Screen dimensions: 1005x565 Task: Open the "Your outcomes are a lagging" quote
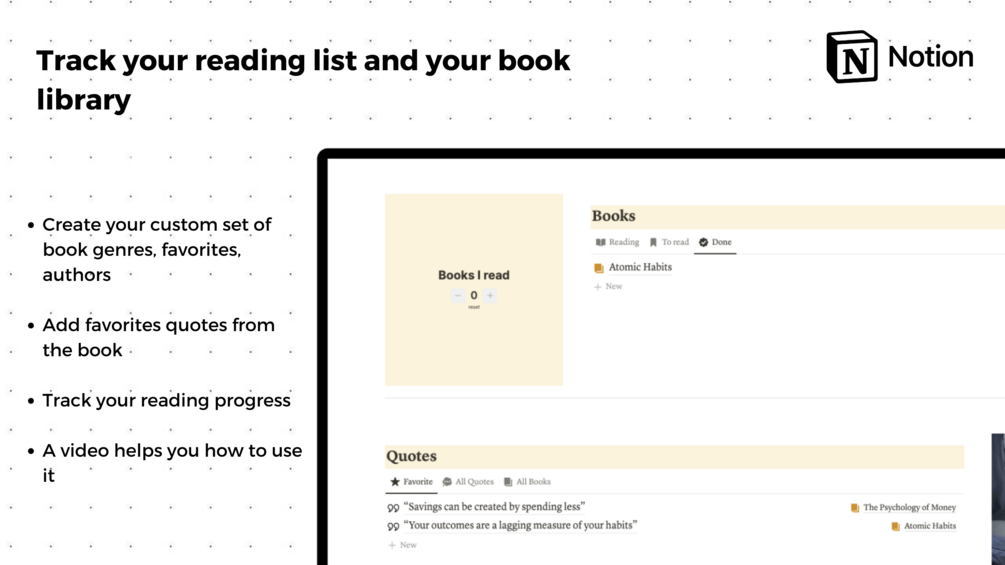(520, 525)
